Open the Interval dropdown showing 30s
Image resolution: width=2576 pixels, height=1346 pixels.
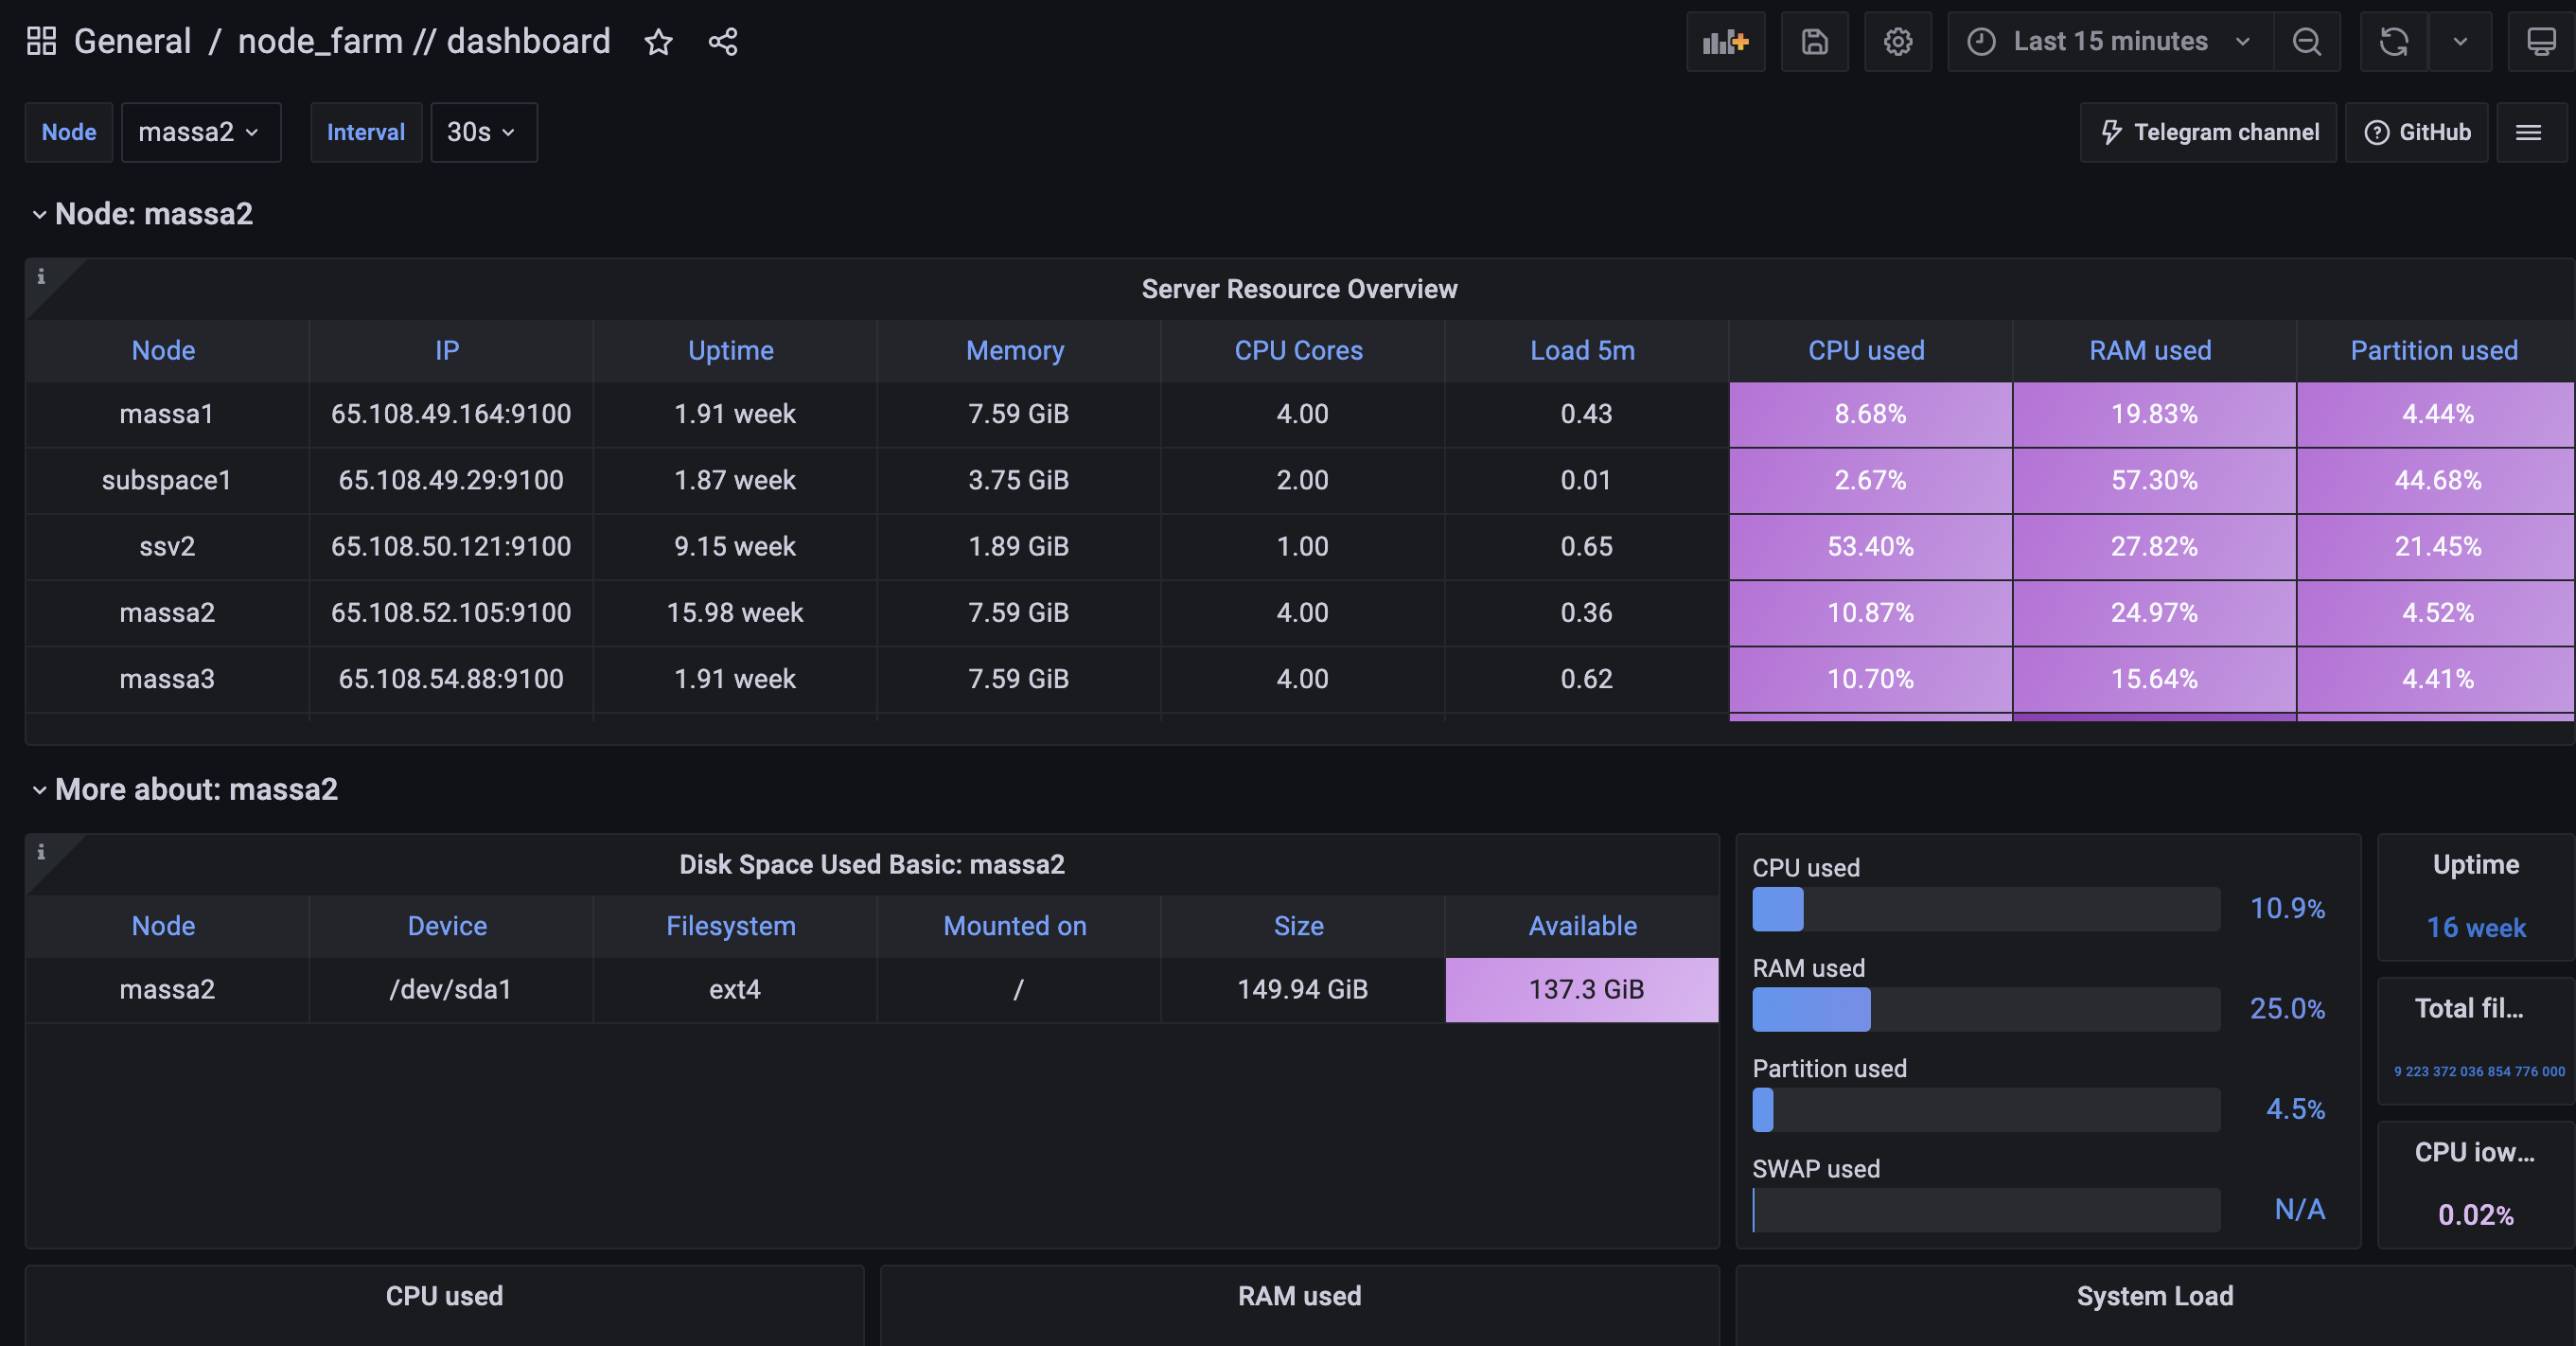pos(483,132)
